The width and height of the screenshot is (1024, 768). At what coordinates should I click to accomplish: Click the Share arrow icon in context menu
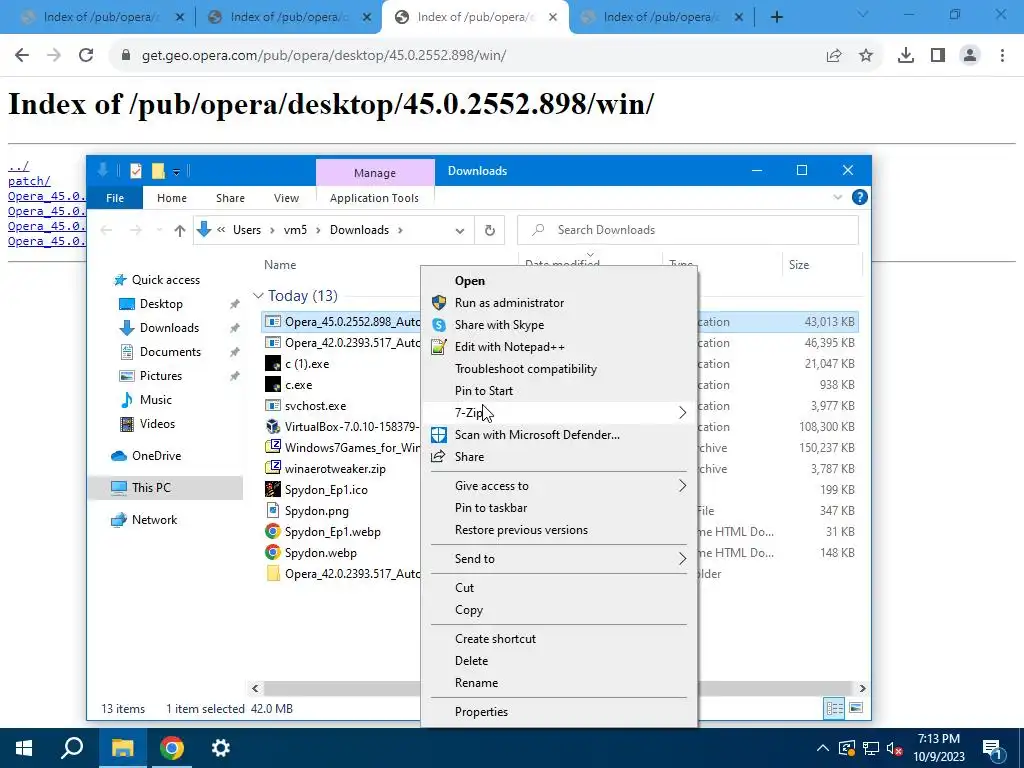pyautogui.click(x=439, y=456)
